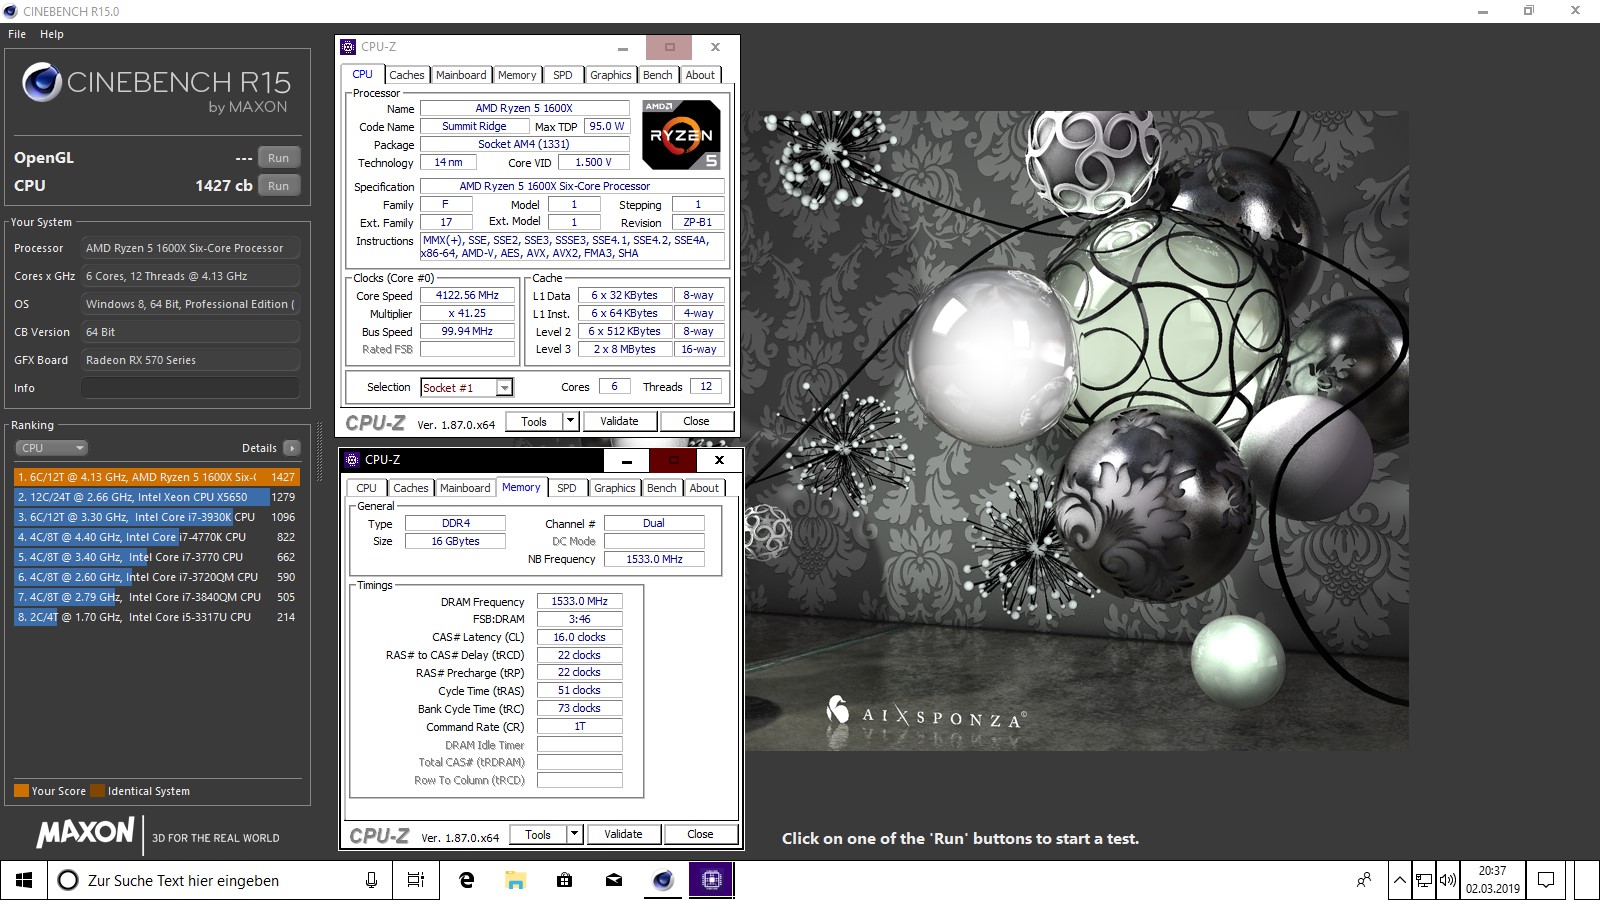Select the Core i5-3317U ranking entry
The height and width of the screenshot is (900, 1600).
[x=156, y=617]
